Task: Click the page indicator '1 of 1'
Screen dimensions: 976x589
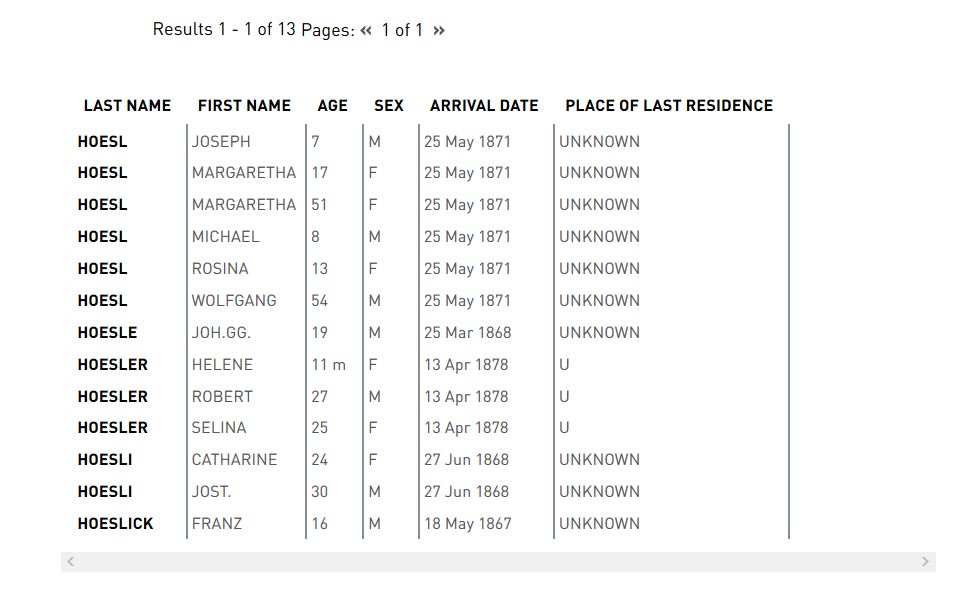Action: (402, 31)
